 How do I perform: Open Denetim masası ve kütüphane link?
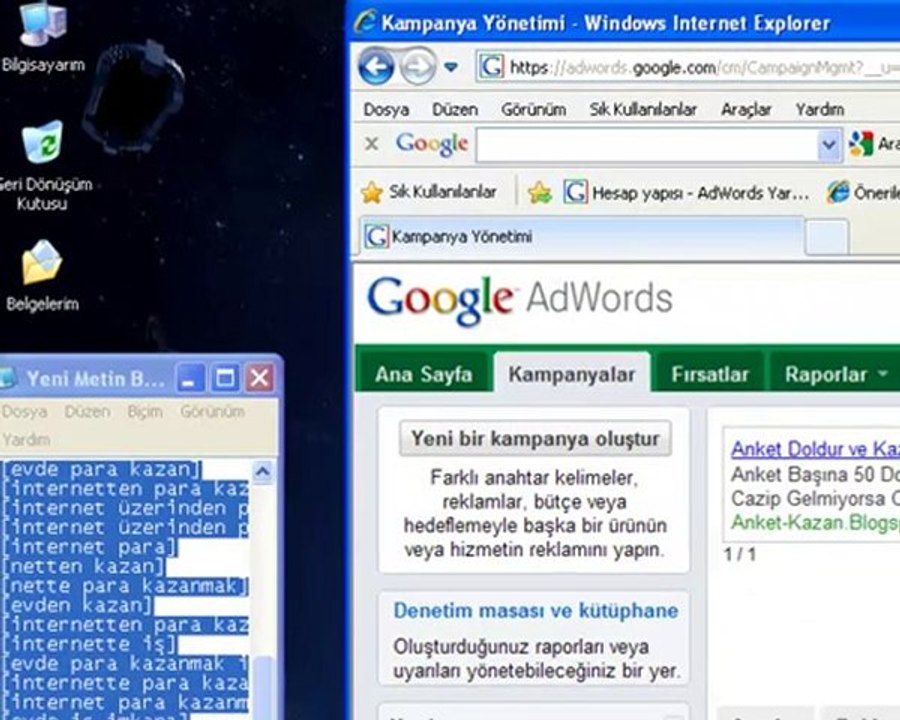point(536,610)
